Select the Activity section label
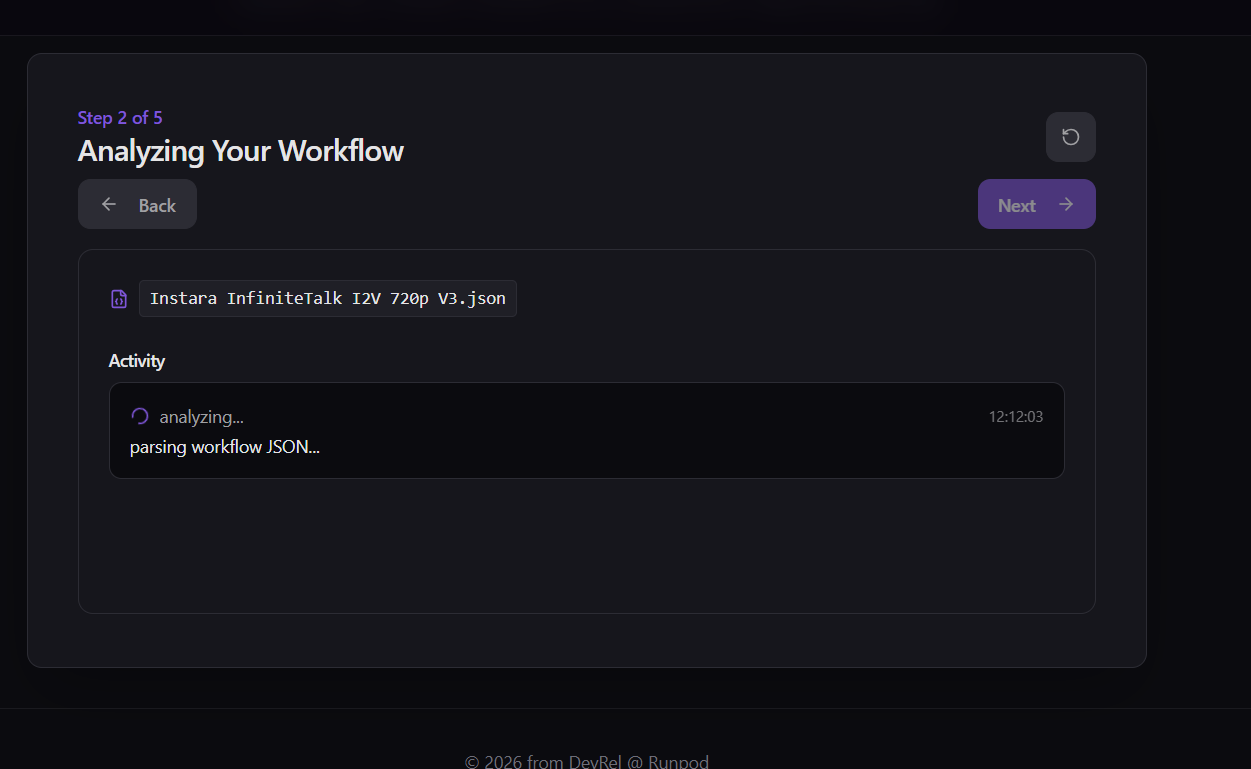1251x769 pixels. tap(136, 360)
